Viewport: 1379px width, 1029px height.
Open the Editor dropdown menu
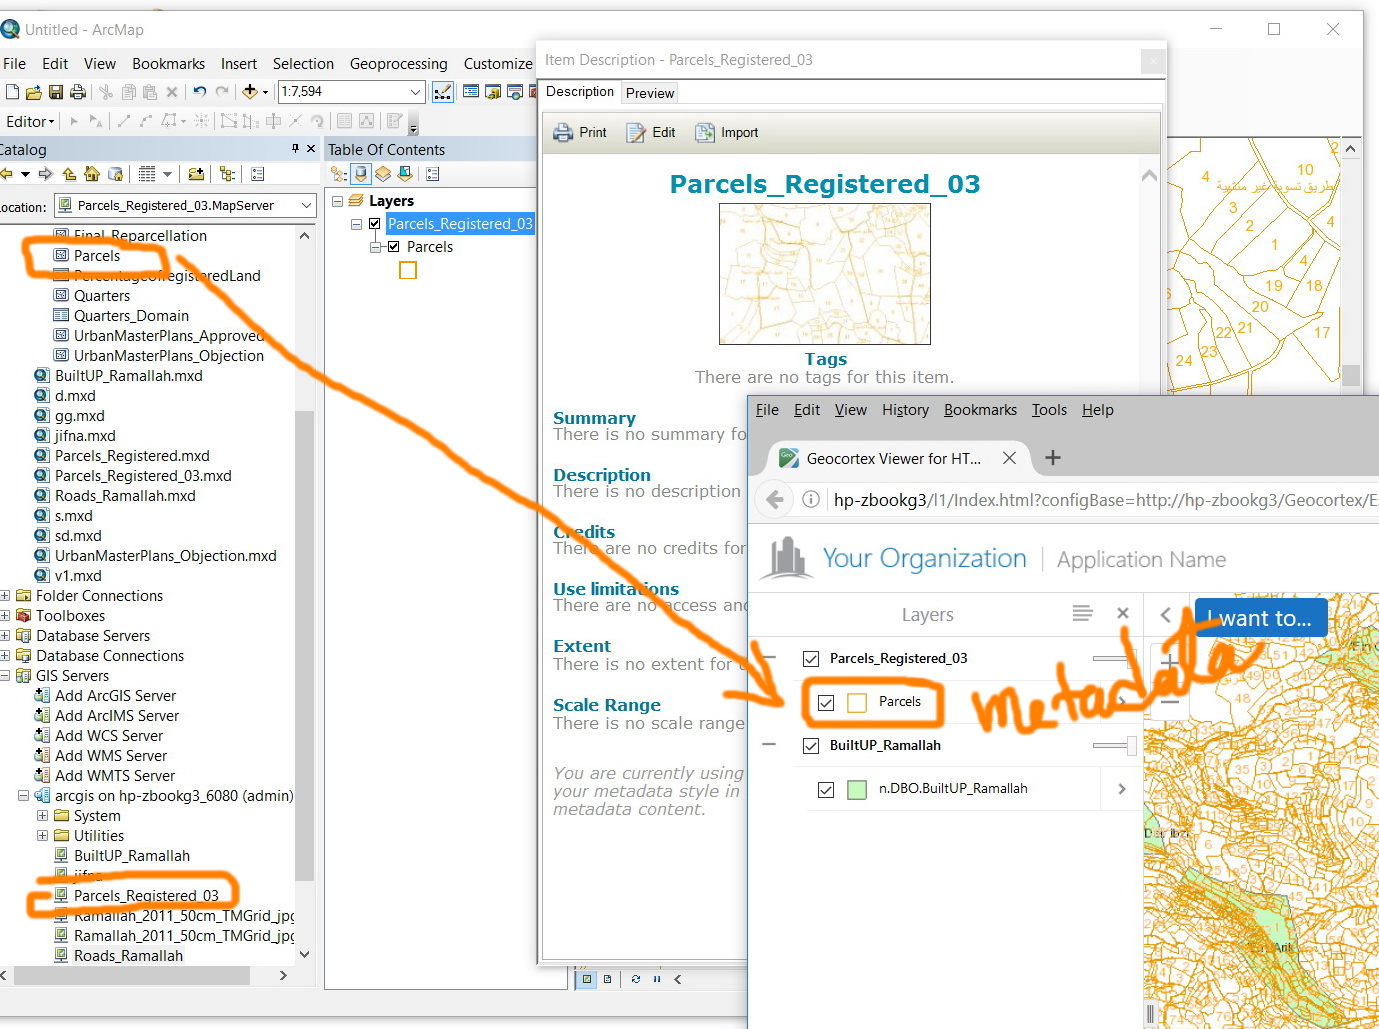coord(30,121)
